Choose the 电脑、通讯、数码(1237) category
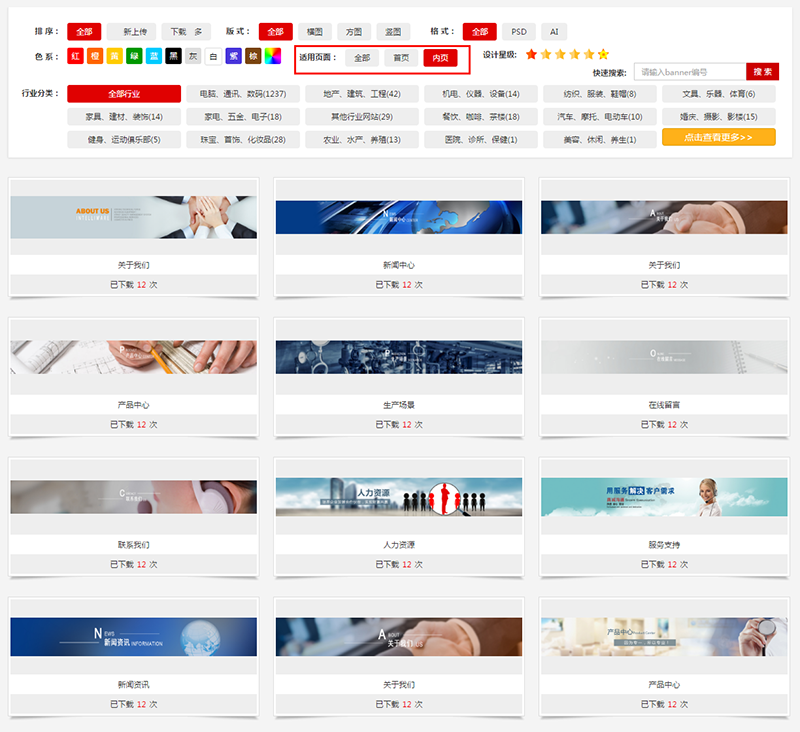The image size is (800, 732). click(242, 94)
